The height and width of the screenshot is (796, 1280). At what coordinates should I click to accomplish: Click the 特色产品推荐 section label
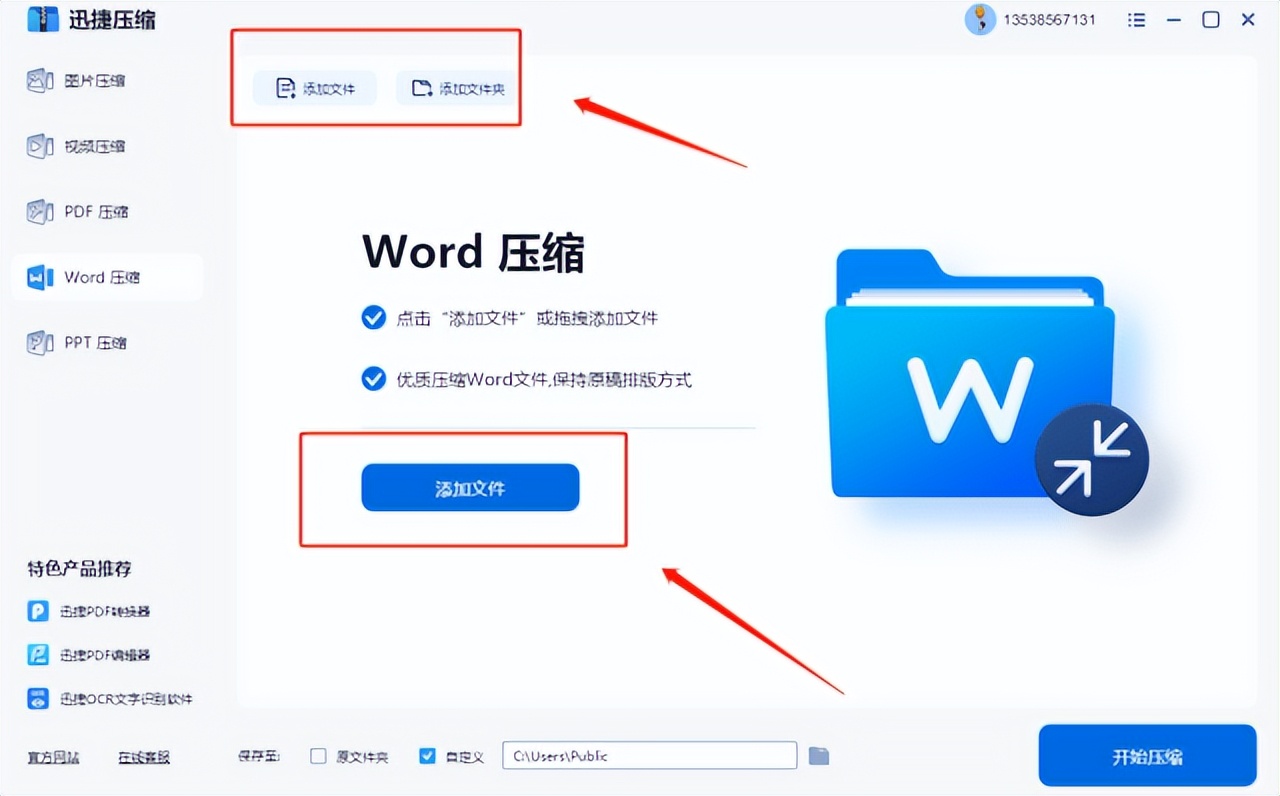pyautogui.click(x=79, y=569)
